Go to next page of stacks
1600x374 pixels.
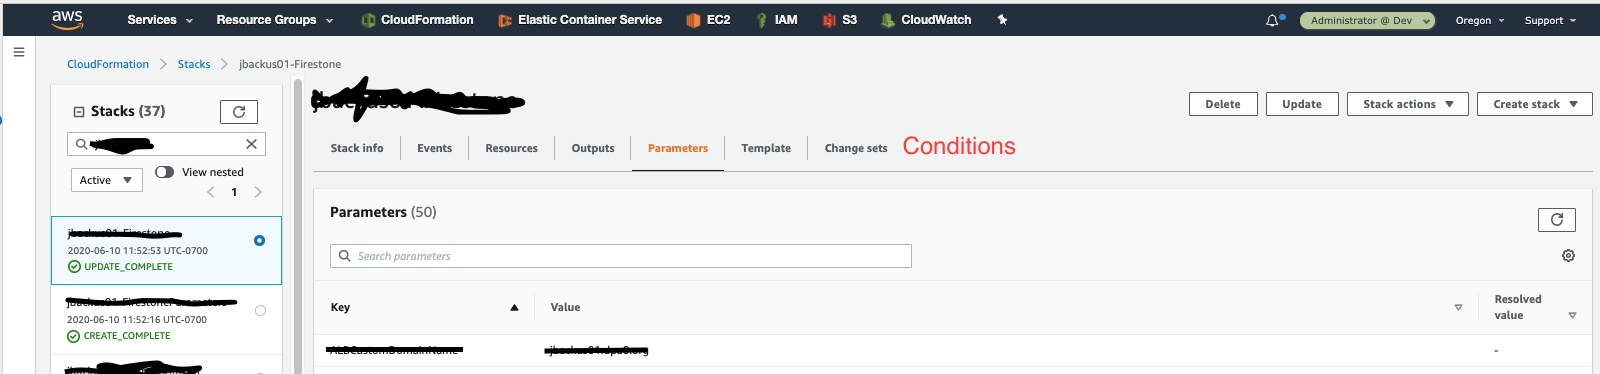pyautogui.click(x=258, y=192)
